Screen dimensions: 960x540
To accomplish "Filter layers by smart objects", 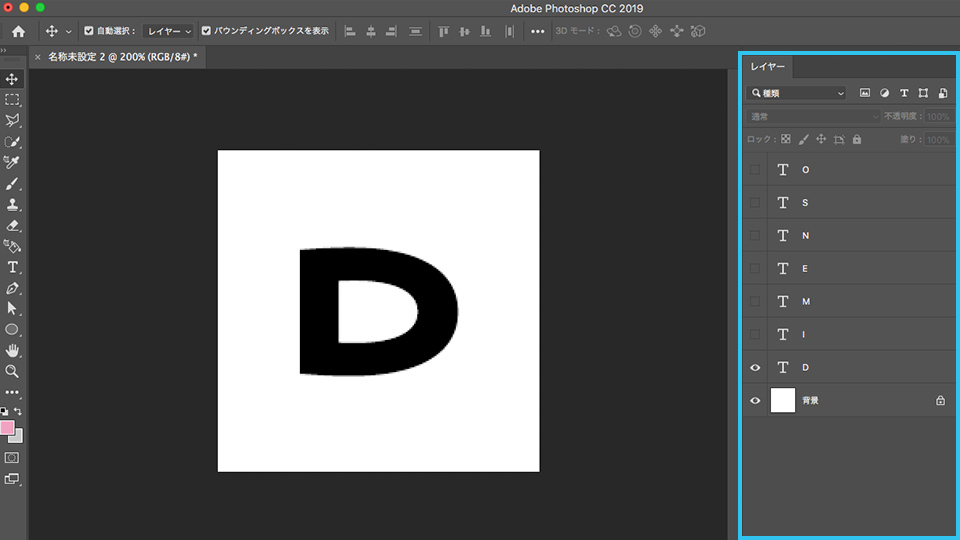I will pos(943,93).
